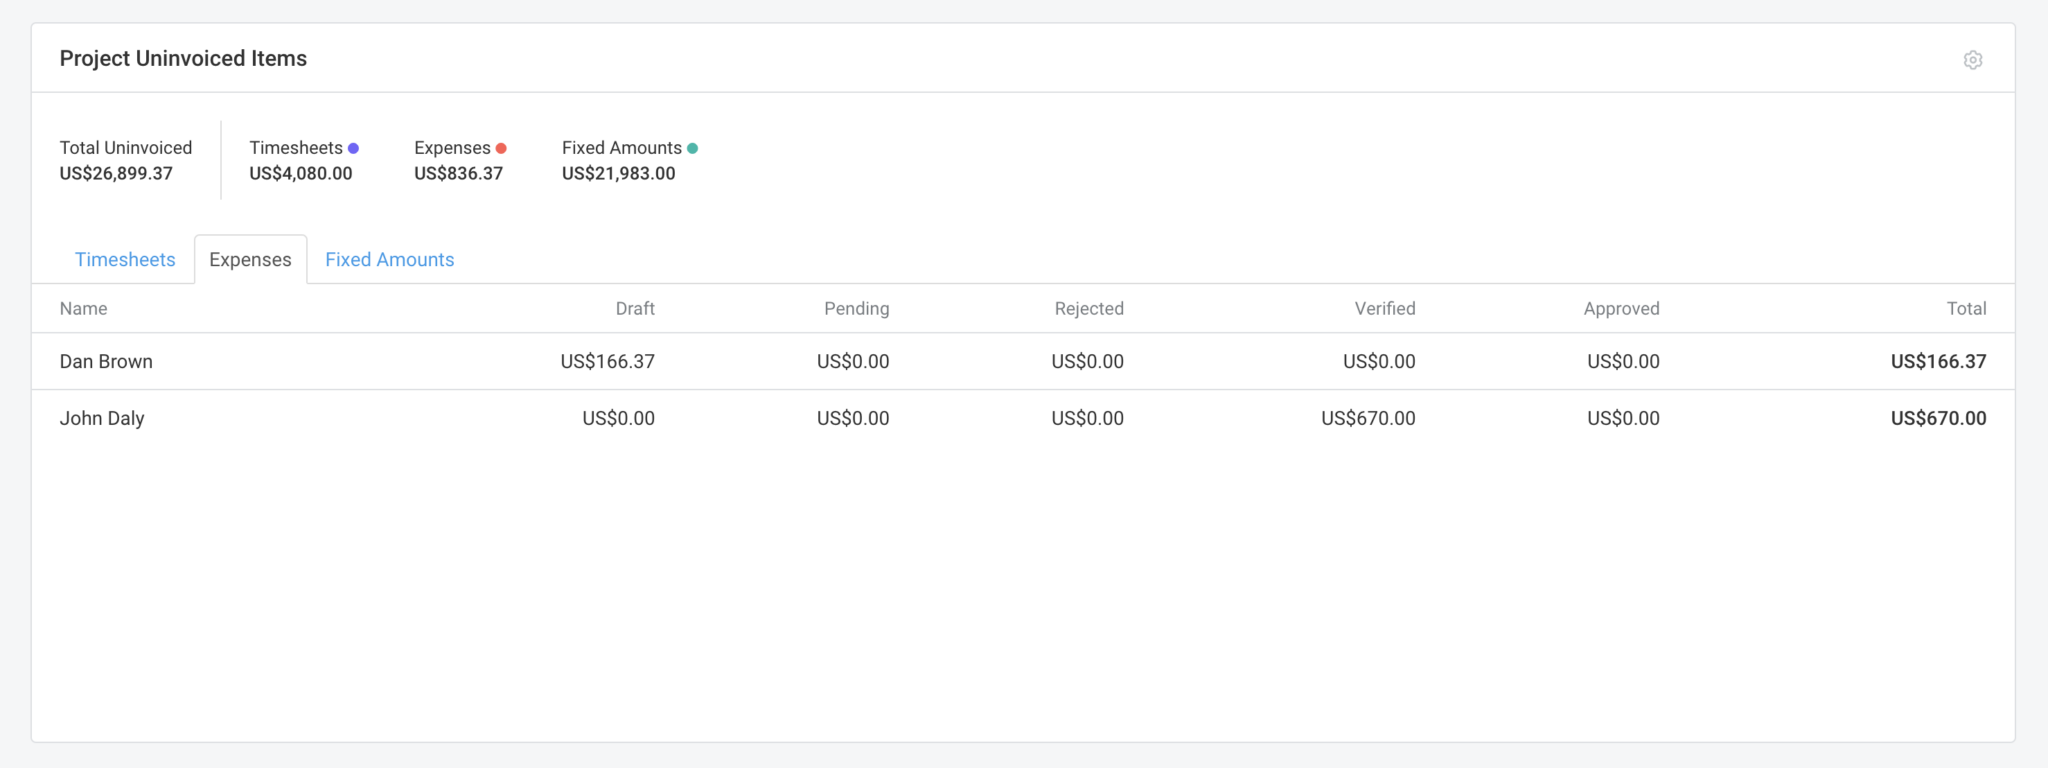This screenshot has height=768, width=2048.
Task: Sort by the Name column header
Action: coord(83,308)
